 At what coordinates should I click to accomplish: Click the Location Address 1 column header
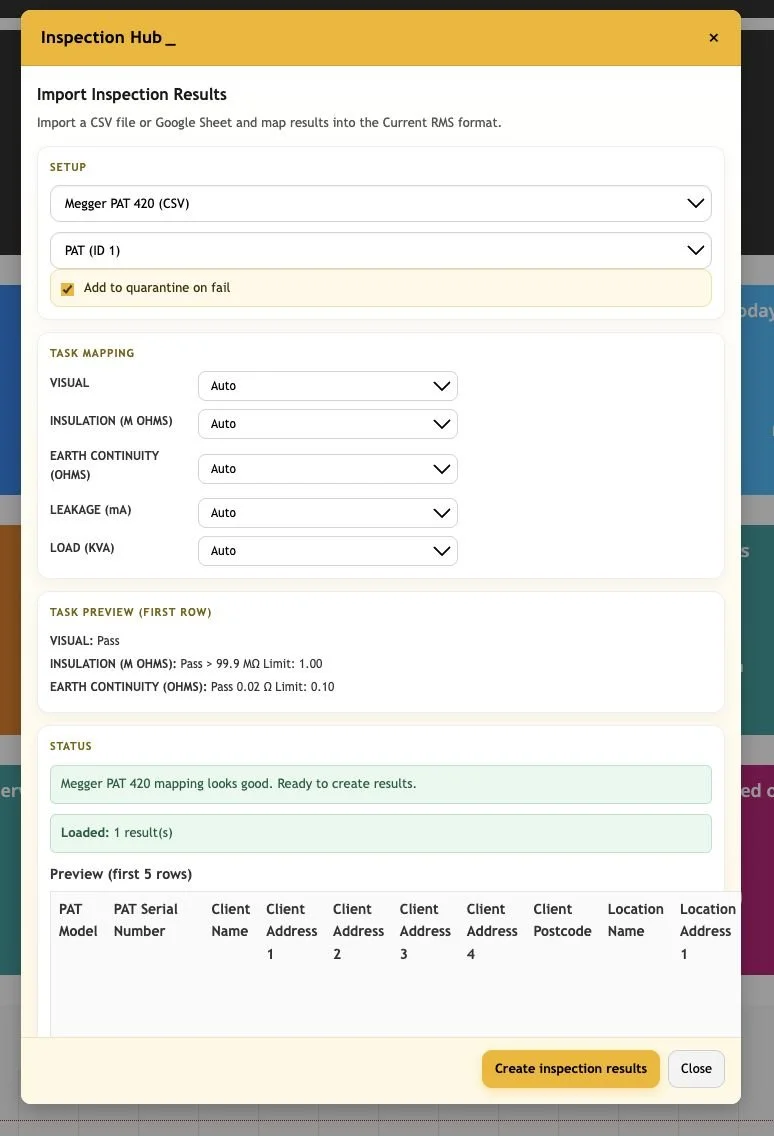[x=707, y=932]
